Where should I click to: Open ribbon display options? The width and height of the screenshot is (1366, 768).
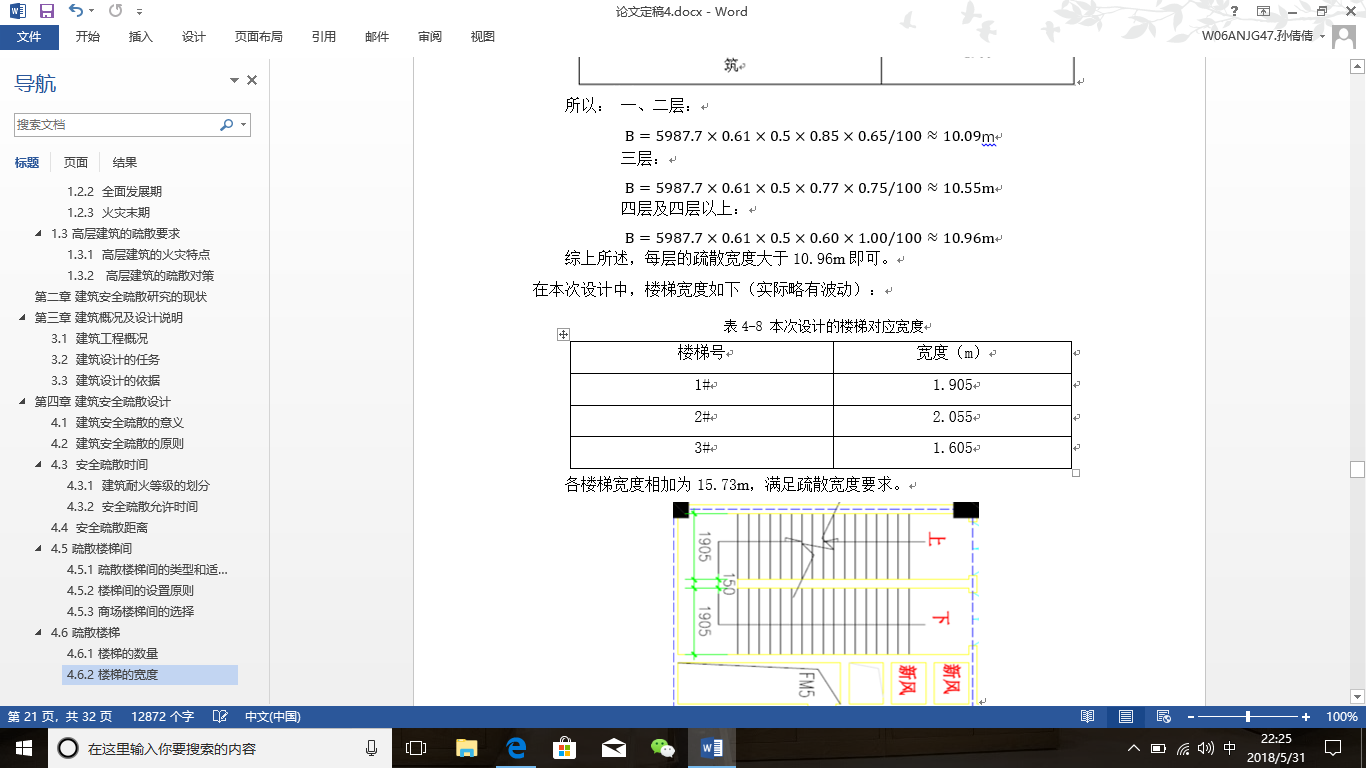1264,11
